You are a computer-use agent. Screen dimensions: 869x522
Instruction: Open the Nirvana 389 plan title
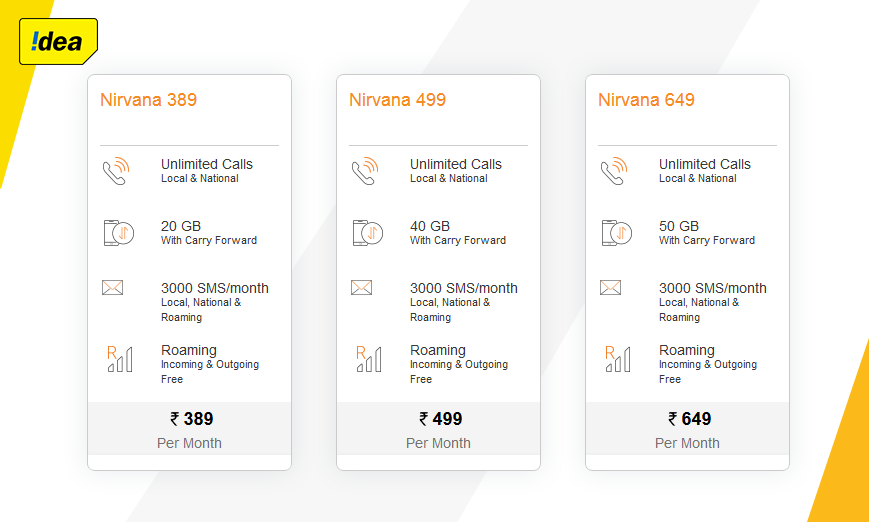(x=149, y=100)
